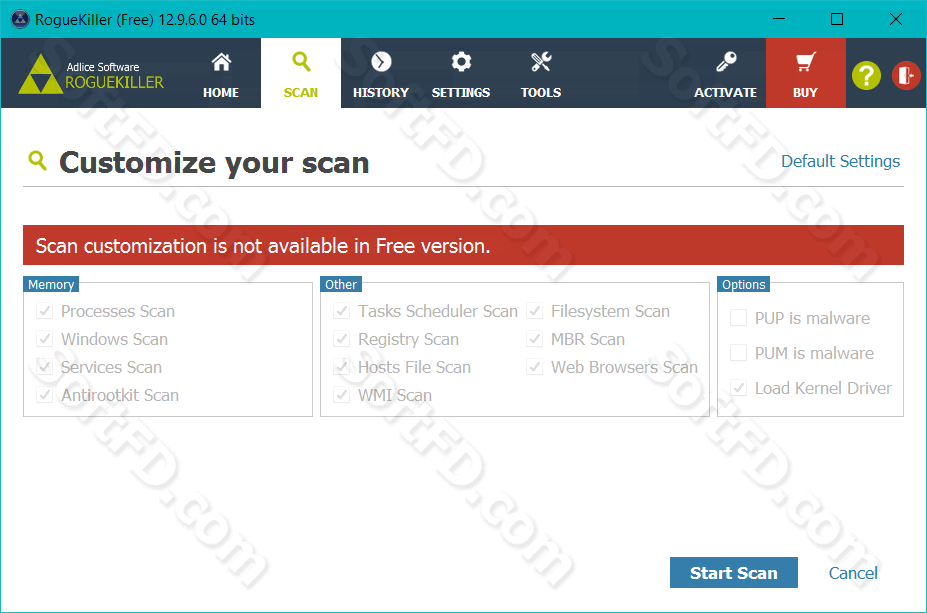Toggle Web Browsers Scan checkbox
The width and height of the screenshot is (927, 613).
534,366
